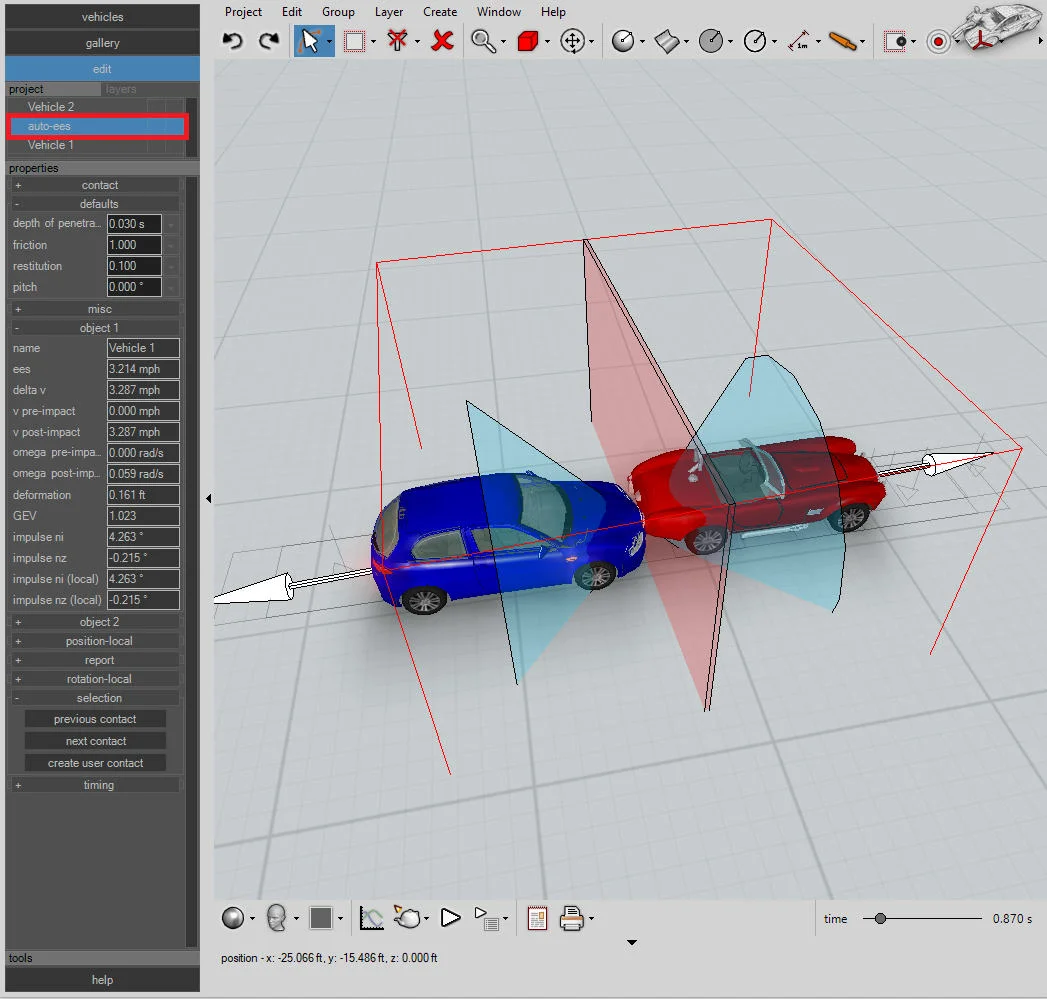This screenshot has height=999, width=1047.
Task: Open the gray square background dropdown
Action: pyautogui.click(x=340, y=919)
